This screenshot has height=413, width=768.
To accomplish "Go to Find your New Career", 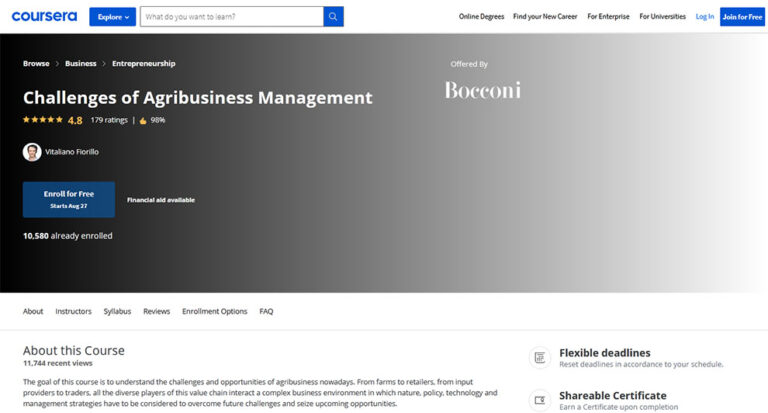I will point(545,17).
